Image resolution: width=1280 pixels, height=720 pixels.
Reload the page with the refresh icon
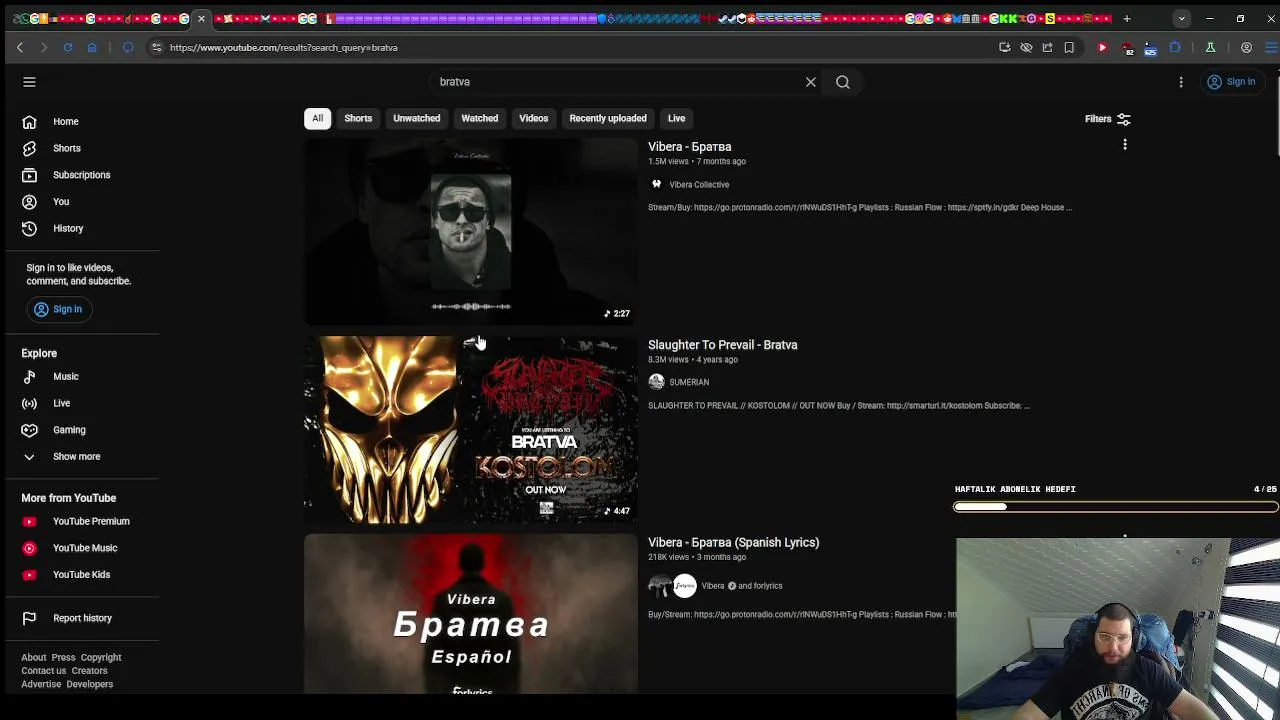68,47
